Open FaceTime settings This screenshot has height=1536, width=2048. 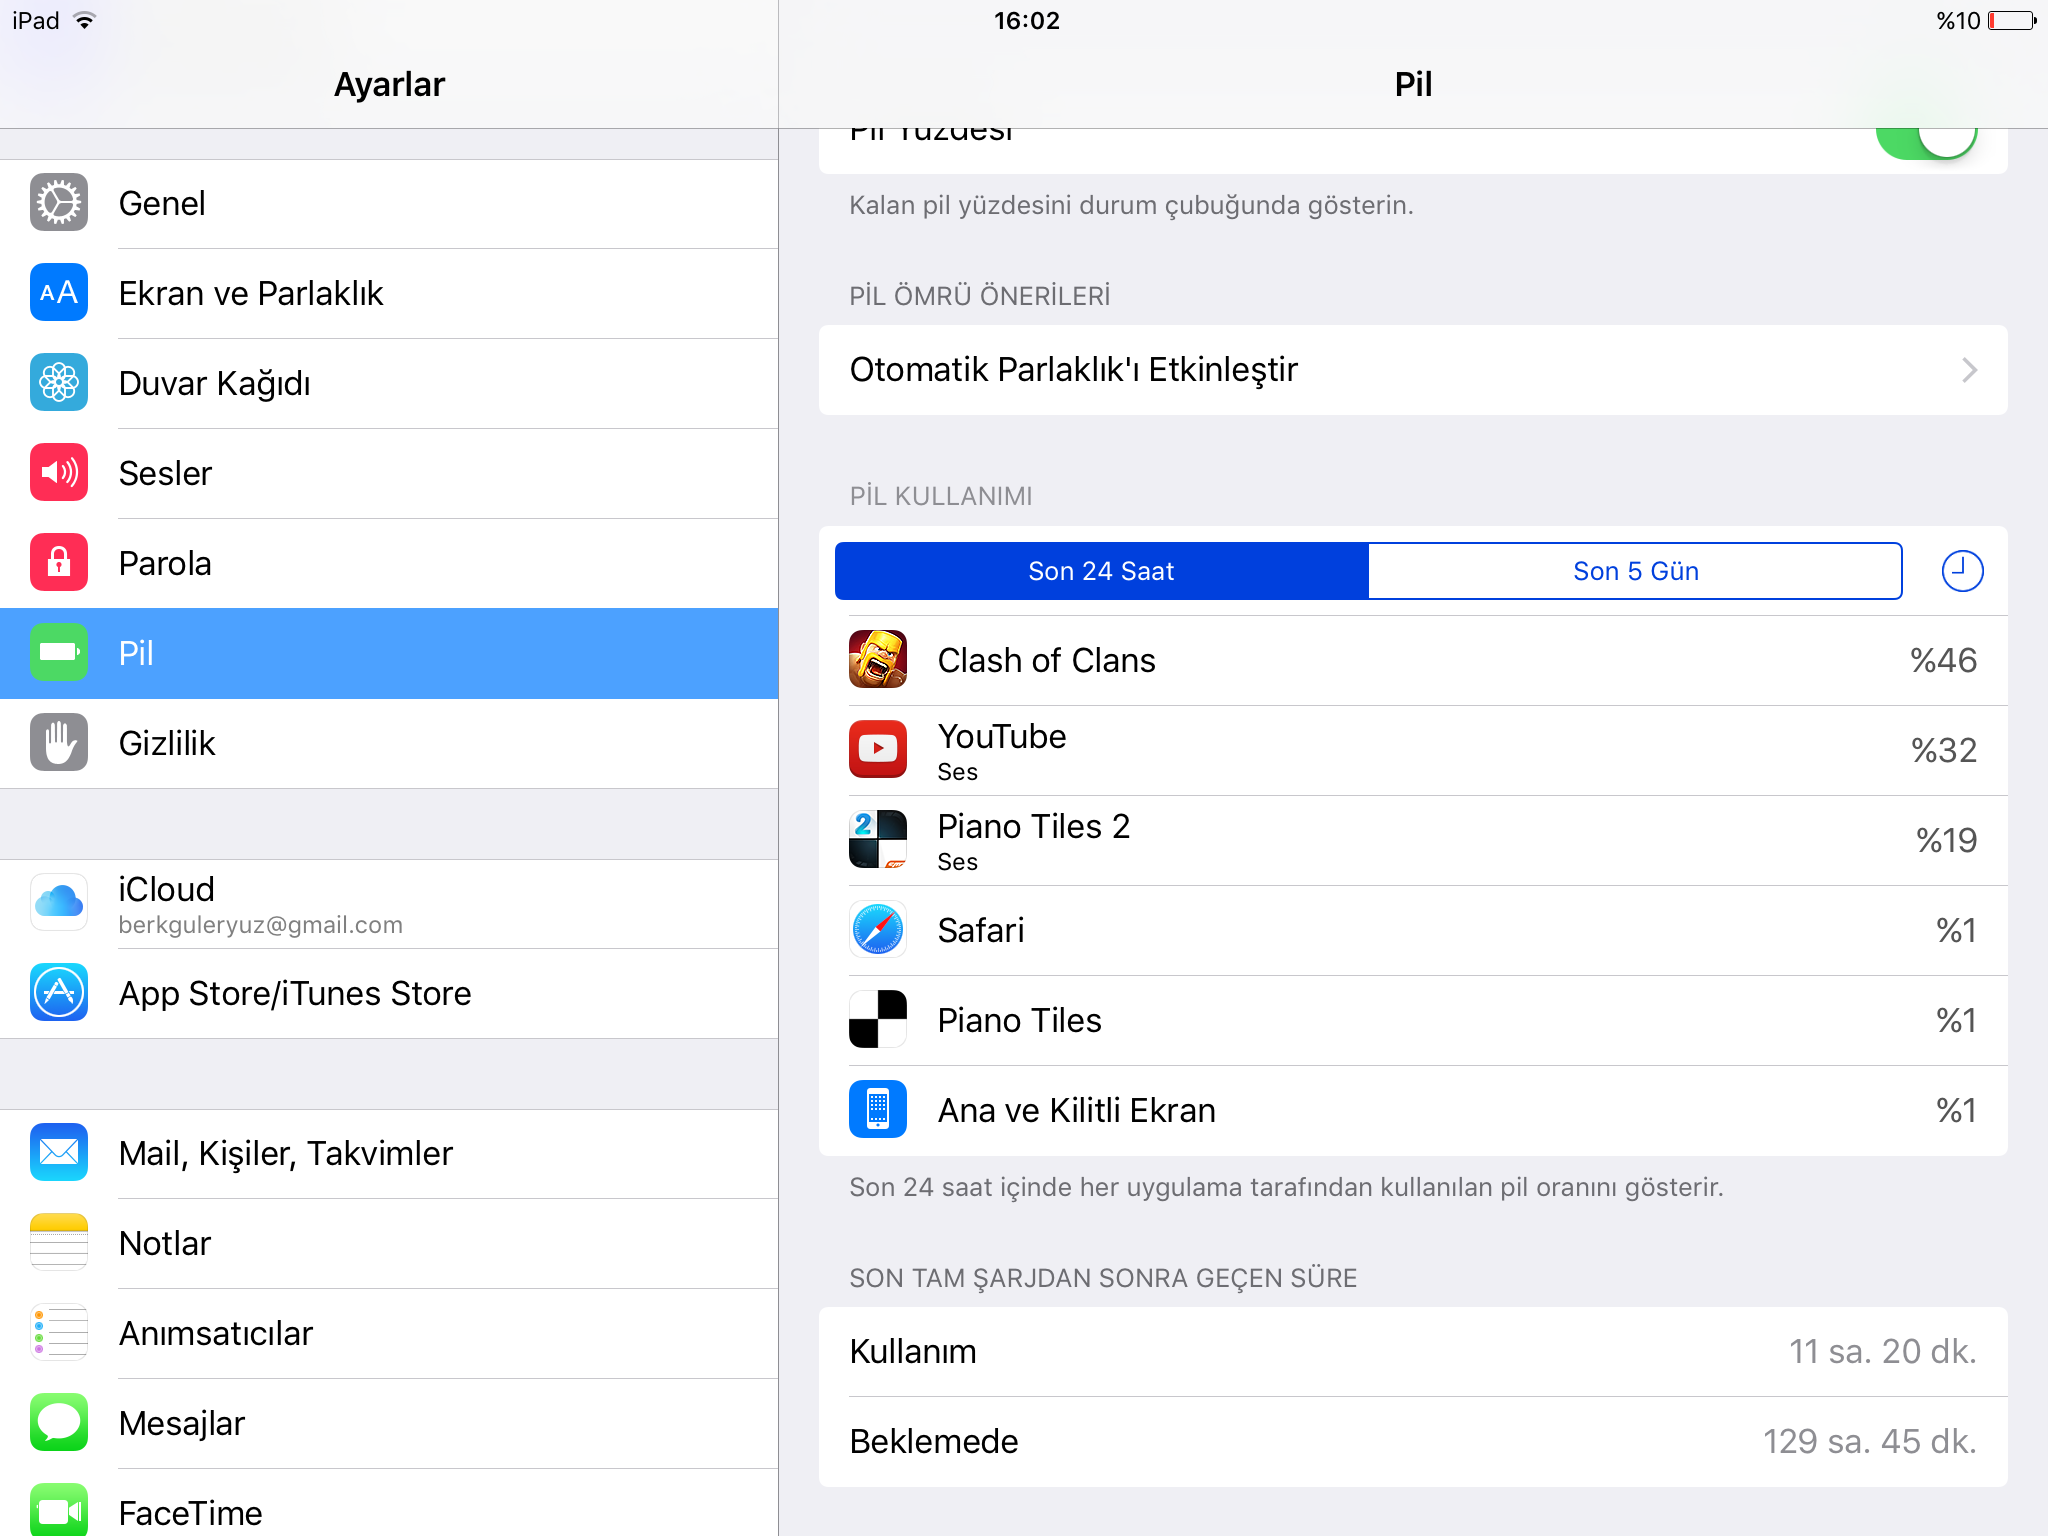coord(389,1503)
